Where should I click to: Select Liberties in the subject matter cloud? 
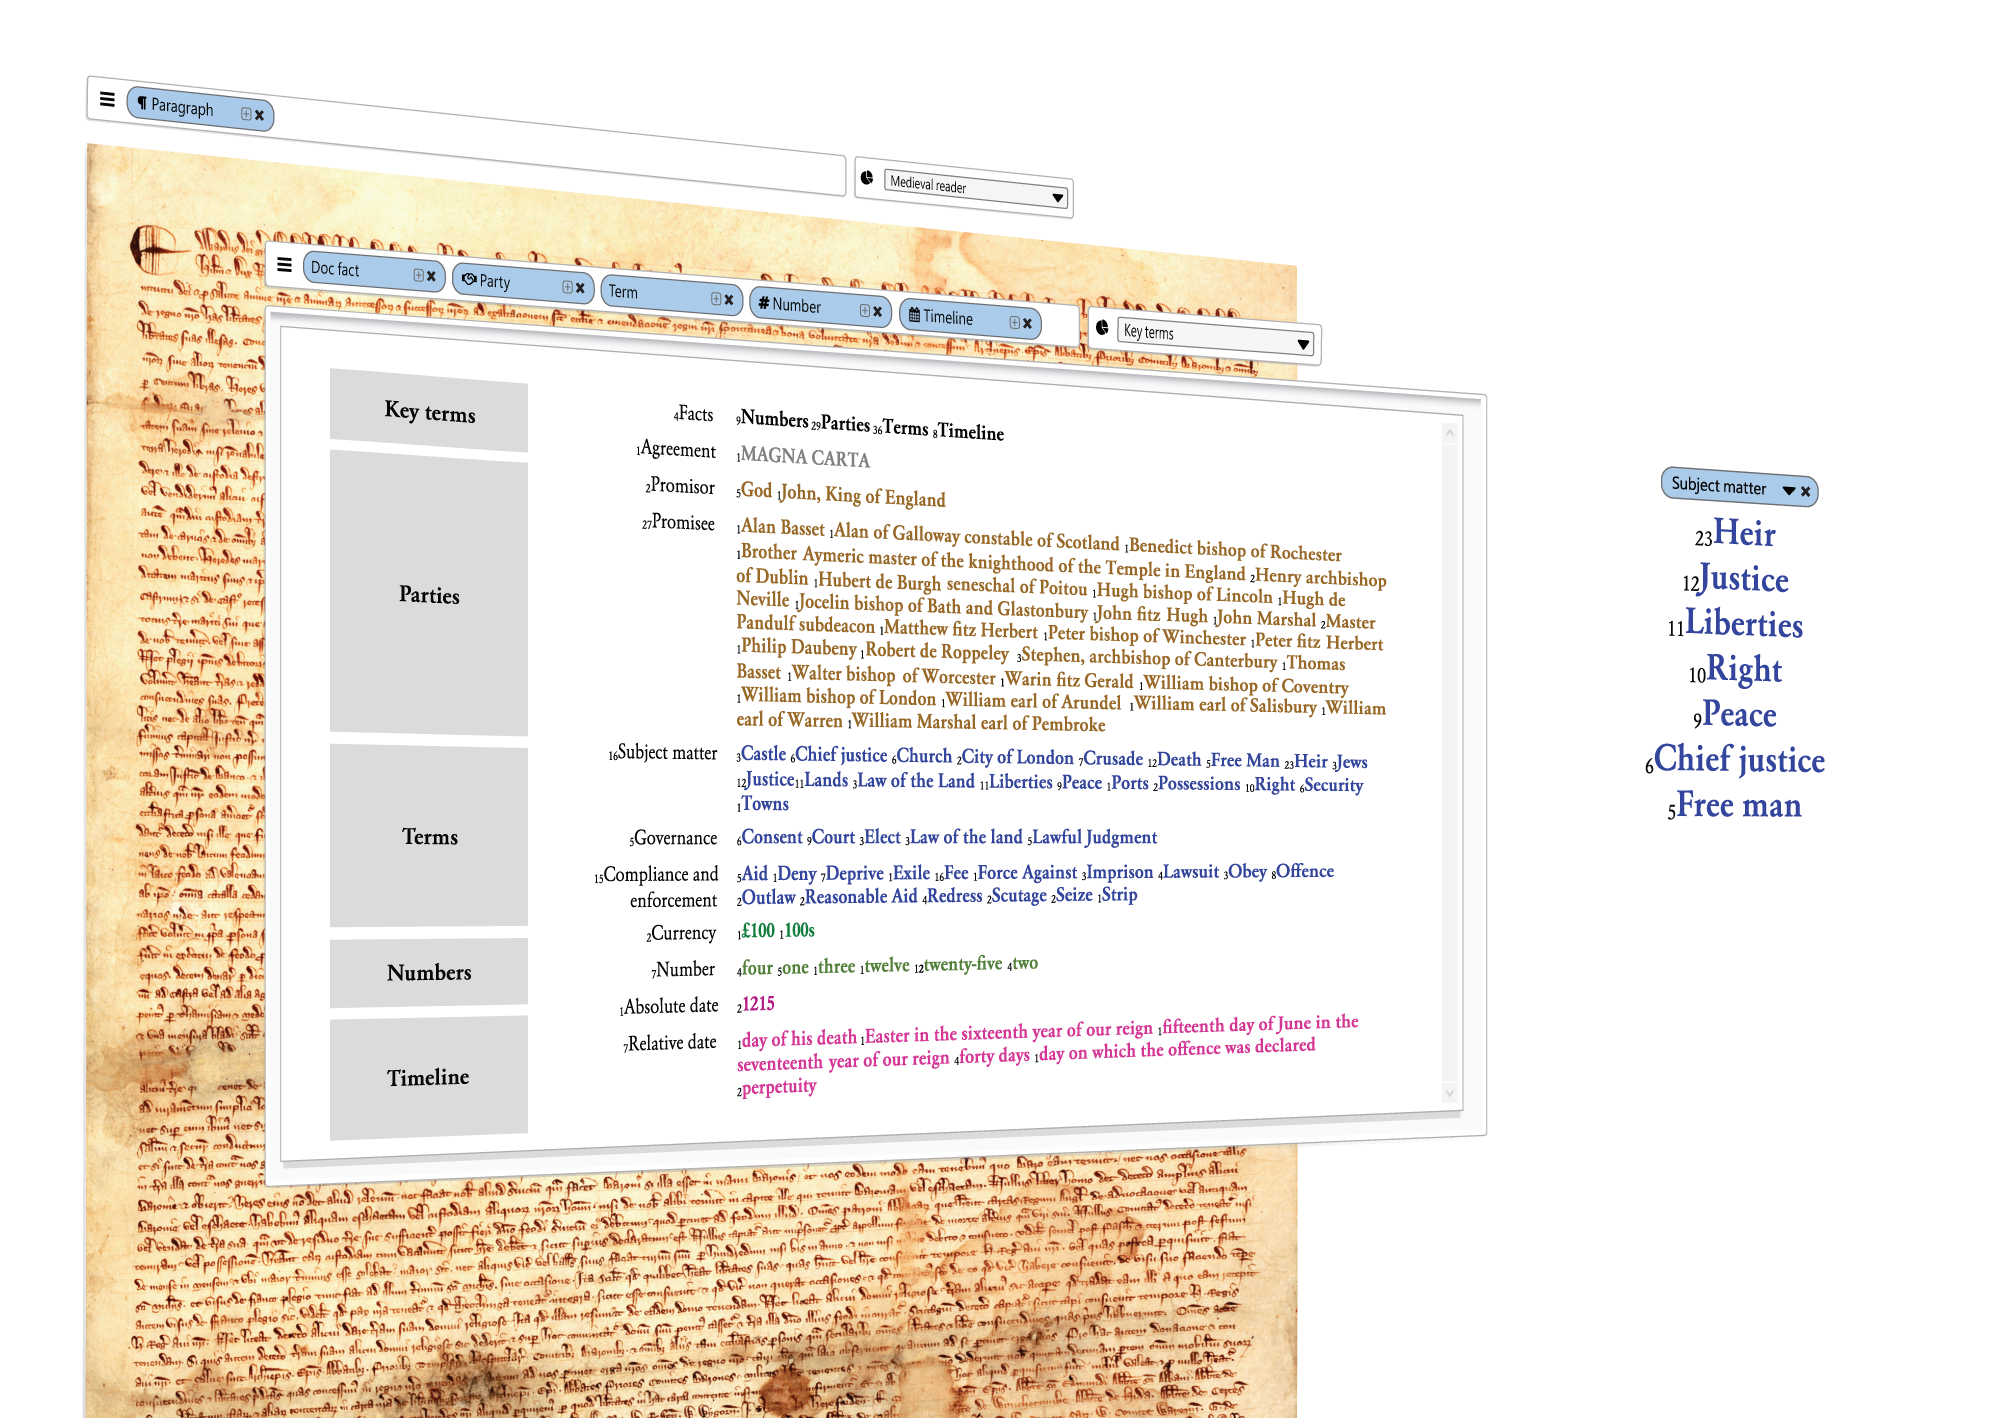point(1743,624)
